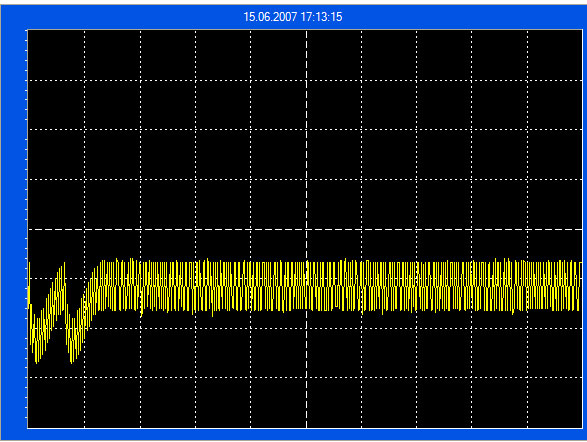Click the blue bottom border below the plot

tap(294, 434)
